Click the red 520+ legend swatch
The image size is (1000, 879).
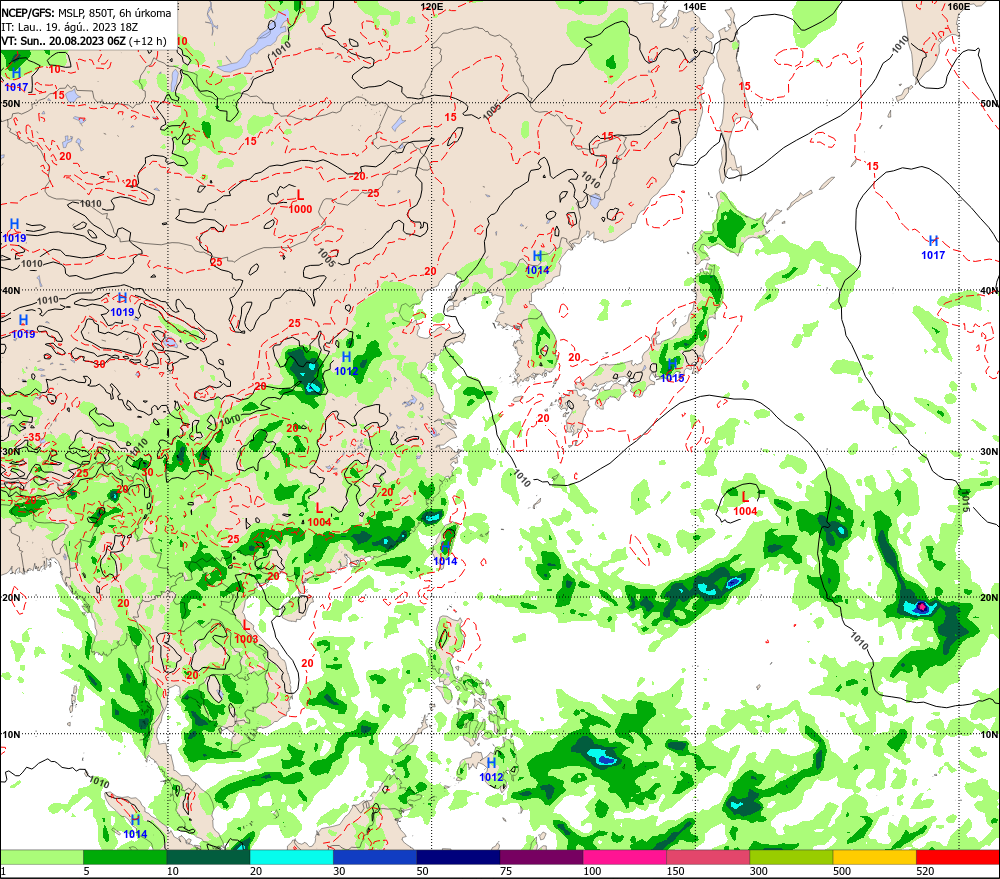point(957,857)
